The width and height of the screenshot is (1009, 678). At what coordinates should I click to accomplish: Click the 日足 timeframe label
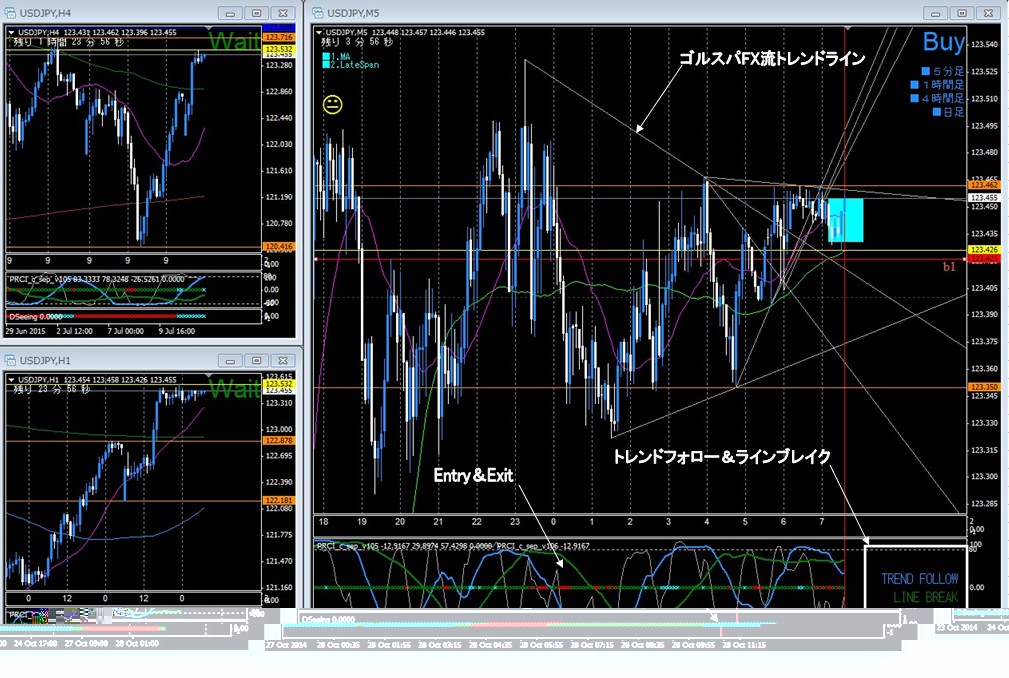click(x=954, y=112)
